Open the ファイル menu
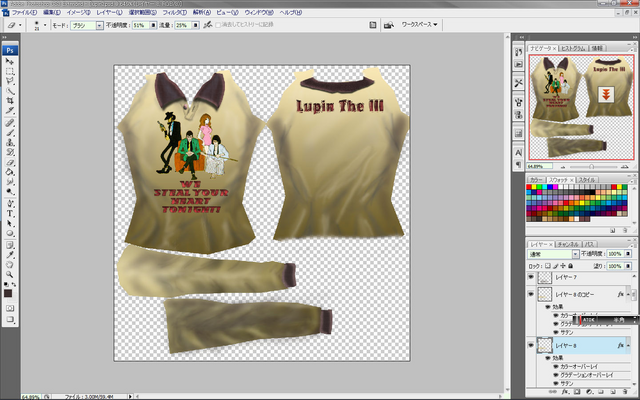 (x=24, y=13)
